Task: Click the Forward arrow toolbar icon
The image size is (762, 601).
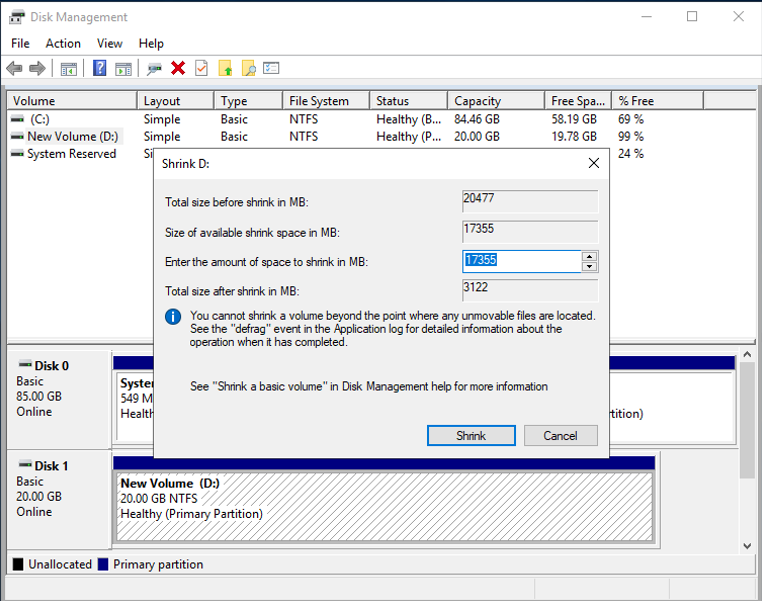Action: (x=37, y=68)
